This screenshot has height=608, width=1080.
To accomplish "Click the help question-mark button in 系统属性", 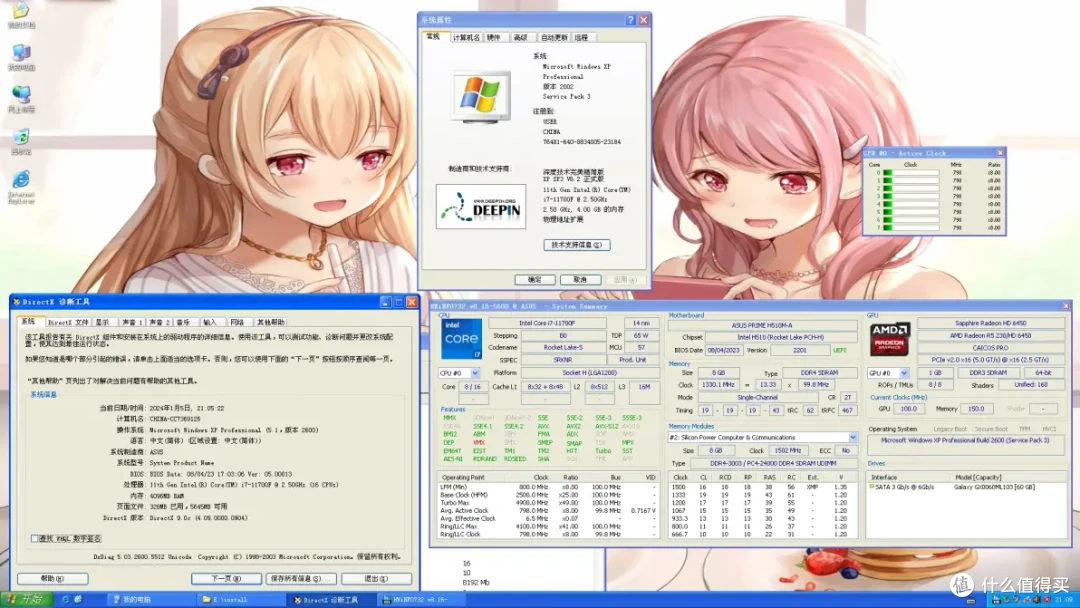I will 630,20.
